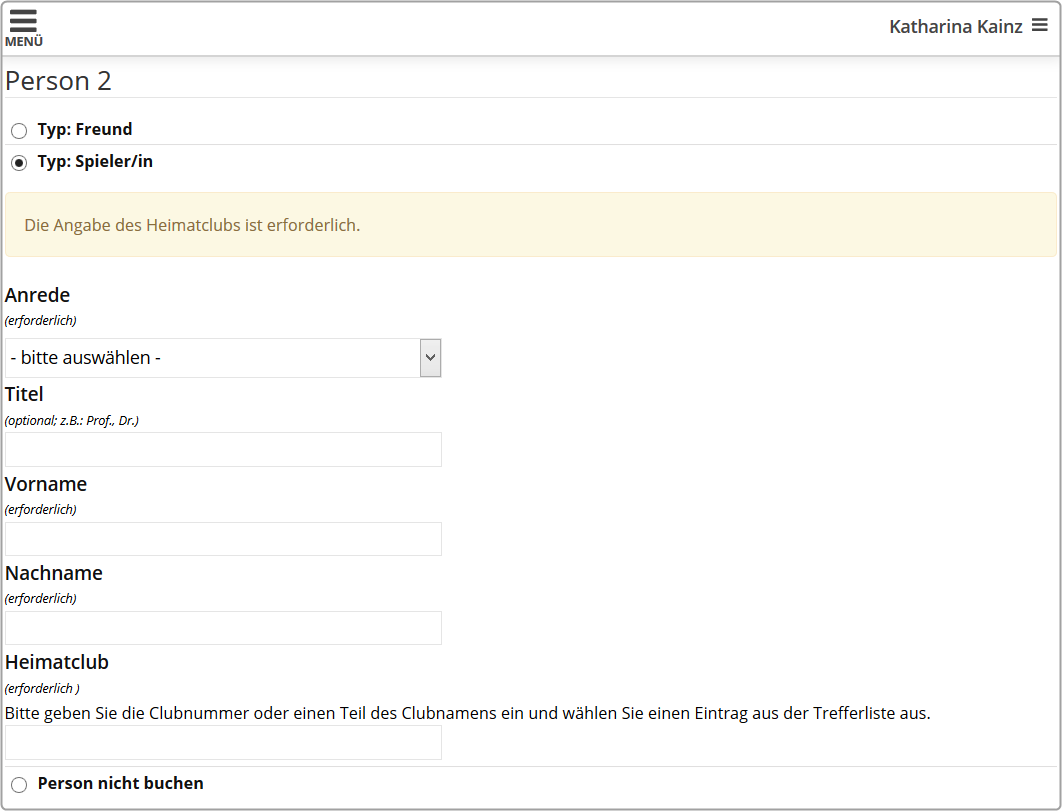The image size is (1062, 811).
Task: Click the Person nicht buchen label text
Action: coord(120,783)
